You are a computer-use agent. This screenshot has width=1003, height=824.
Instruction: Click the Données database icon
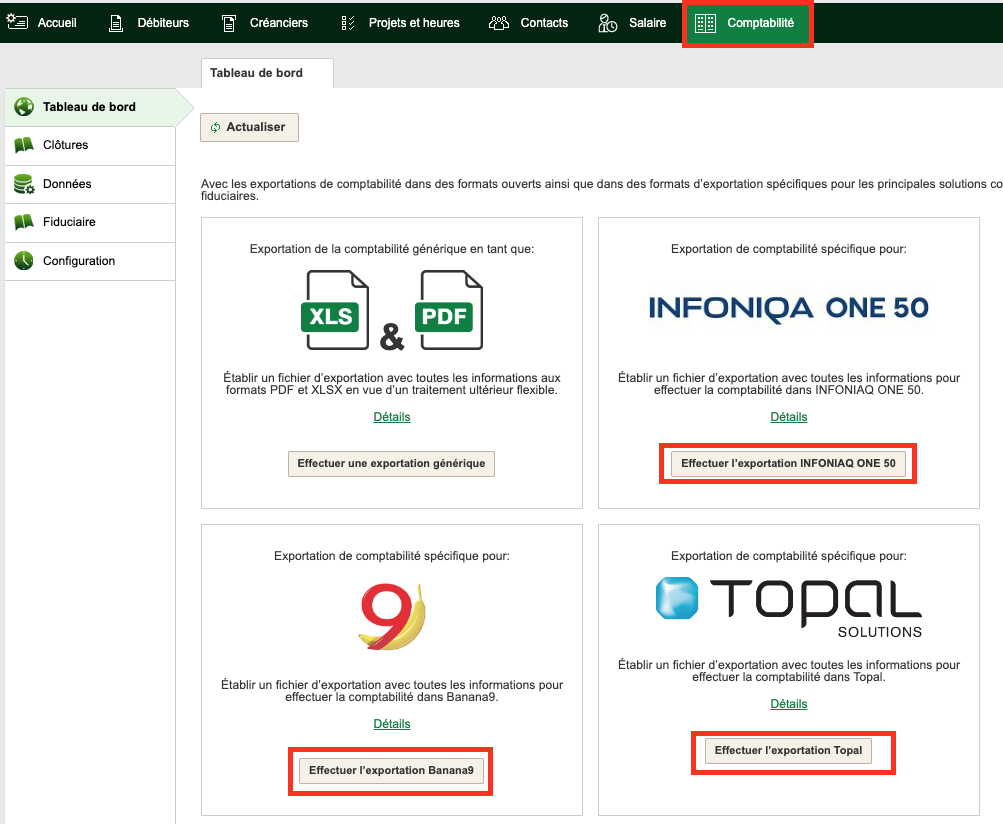(24, 184)
